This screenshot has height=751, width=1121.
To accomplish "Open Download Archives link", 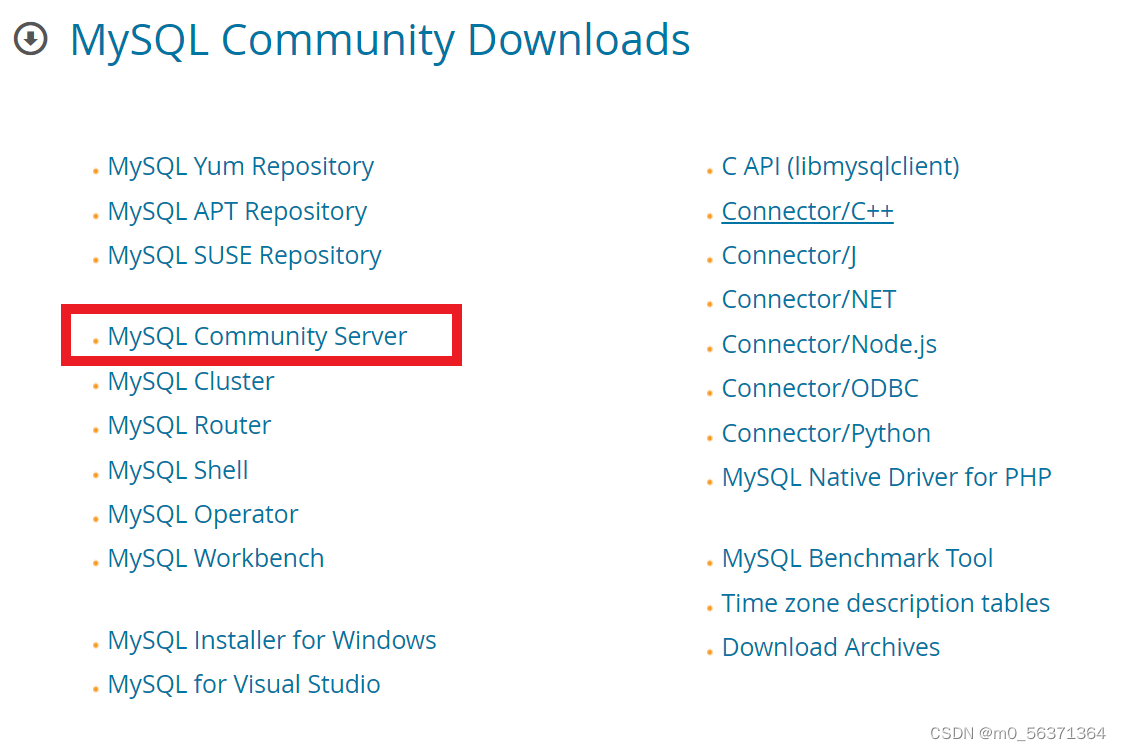I will coord(830,647).
